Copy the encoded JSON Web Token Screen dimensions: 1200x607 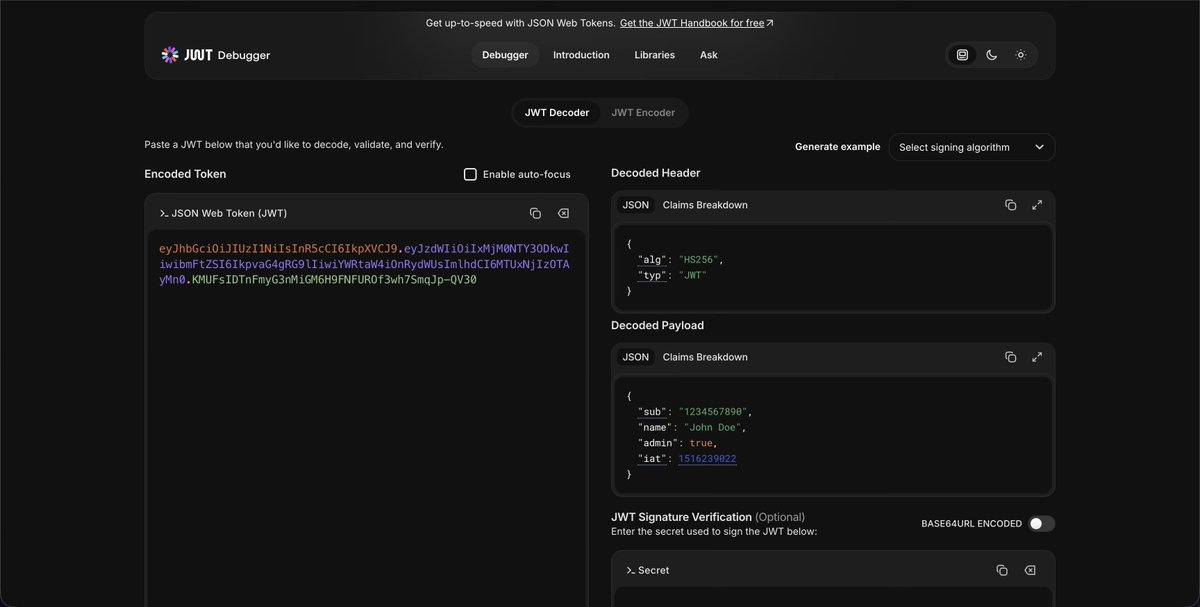(535, 213)
